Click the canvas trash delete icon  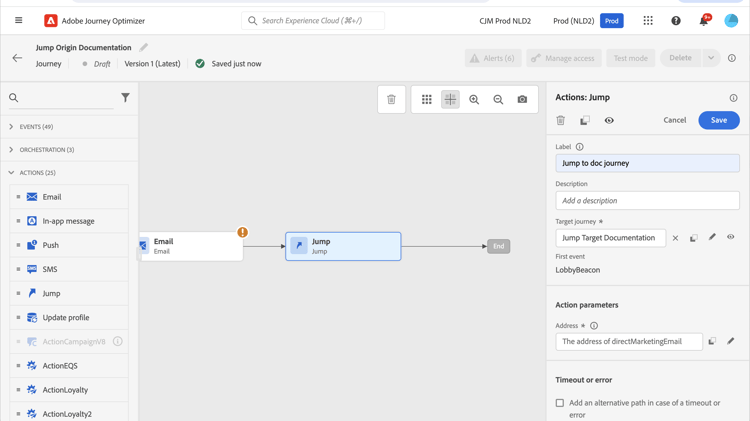coord(391,100)
